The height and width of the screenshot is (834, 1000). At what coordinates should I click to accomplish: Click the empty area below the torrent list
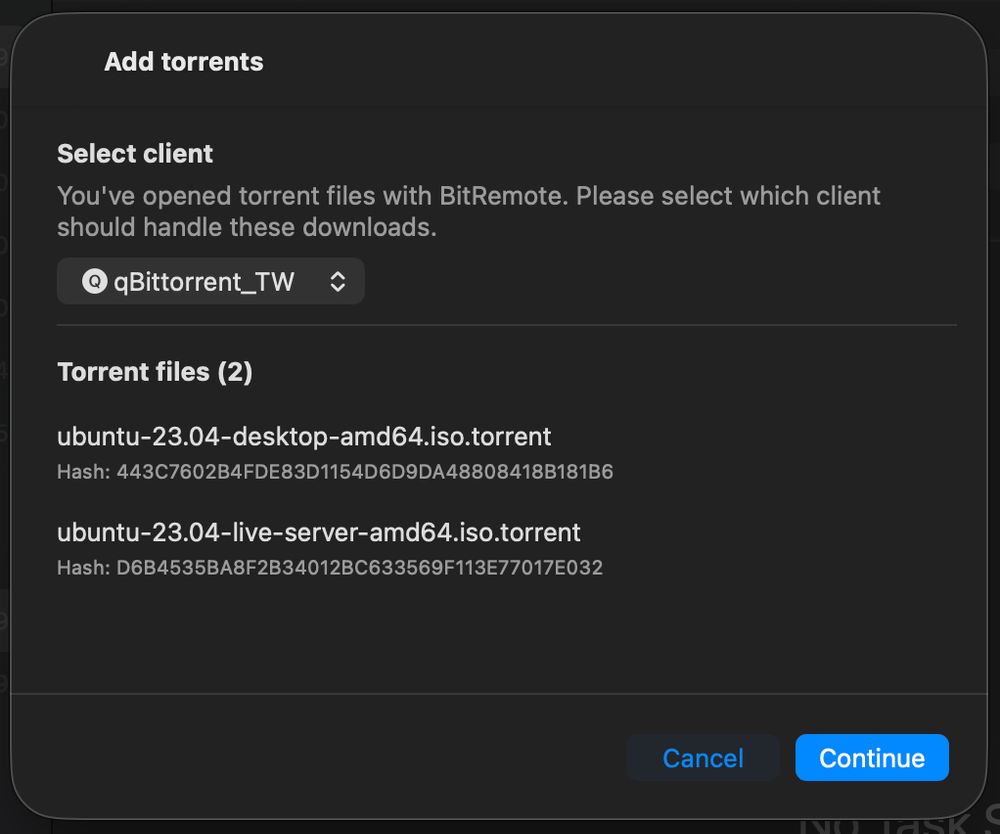click(507, 635)
